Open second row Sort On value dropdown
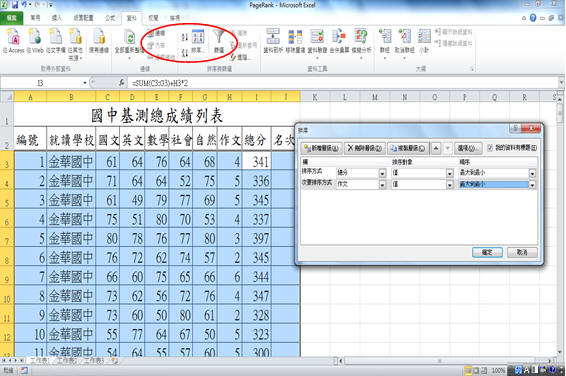Image resolution: width=566 pixels, height=376 pixels. (450, 185)
